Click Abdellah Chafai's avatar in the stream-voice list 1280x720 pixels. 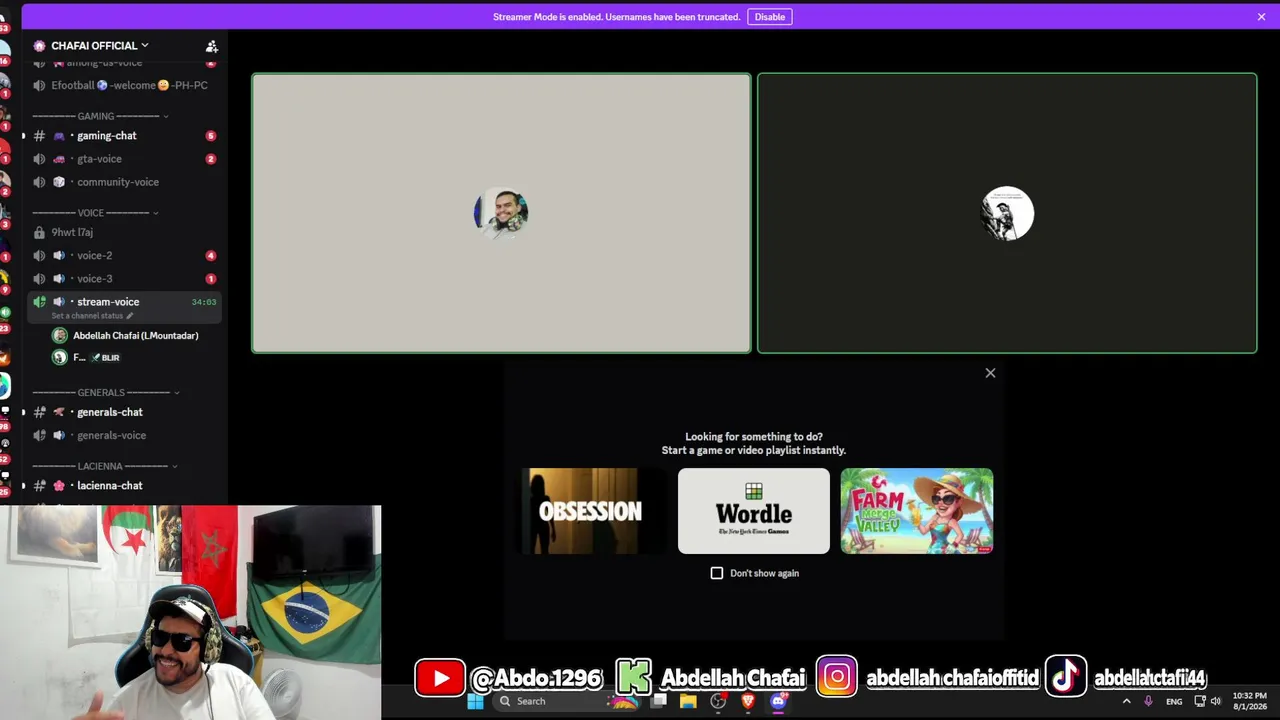(x=60, y=336)
